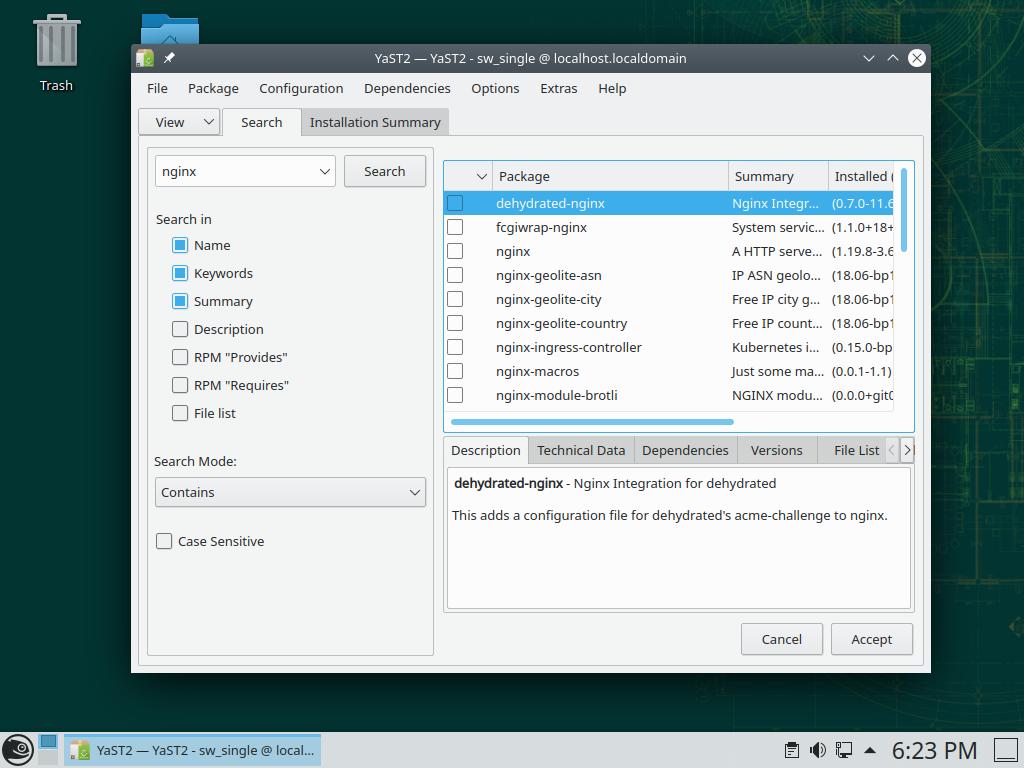Open the View dropdown
1024x768 pixels.
click(x=179, y=122)
